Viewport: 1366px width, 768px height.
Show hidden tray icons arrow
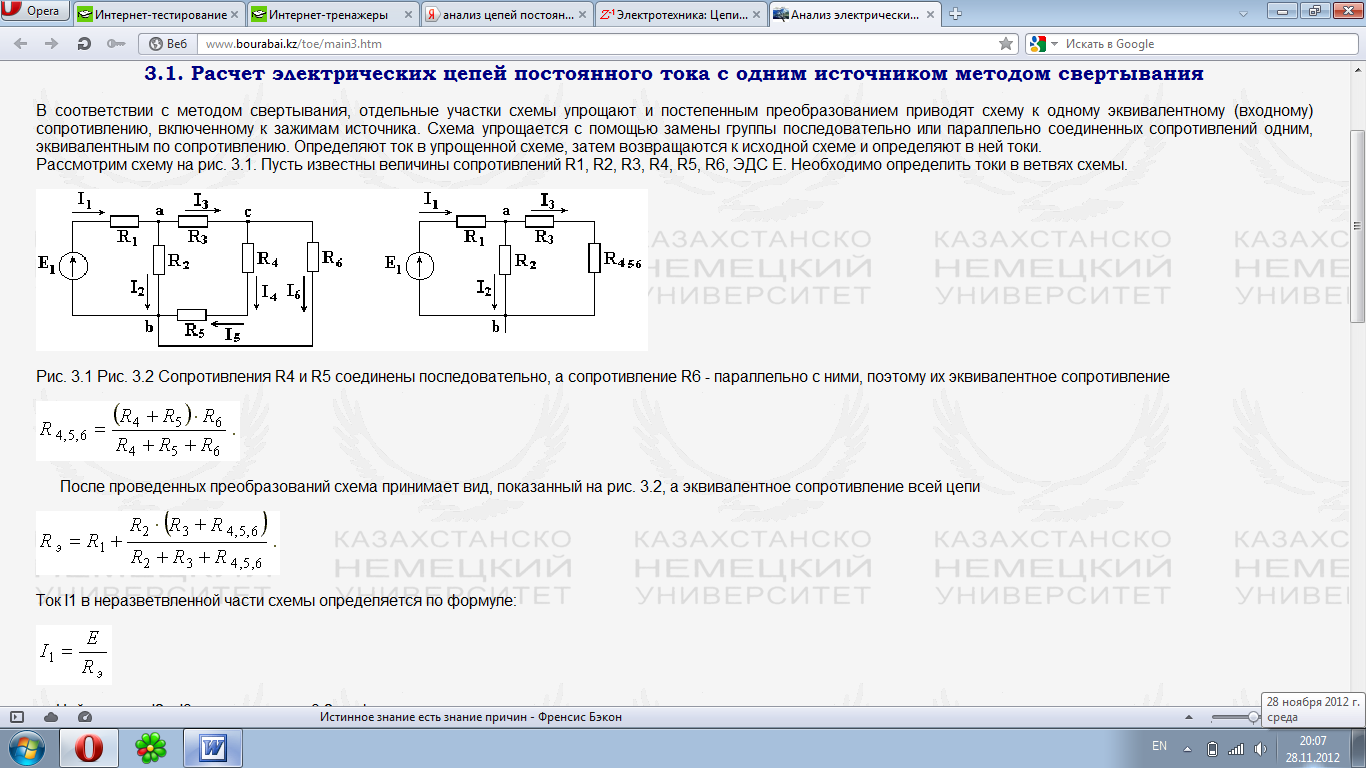(x=1188, y=748)
